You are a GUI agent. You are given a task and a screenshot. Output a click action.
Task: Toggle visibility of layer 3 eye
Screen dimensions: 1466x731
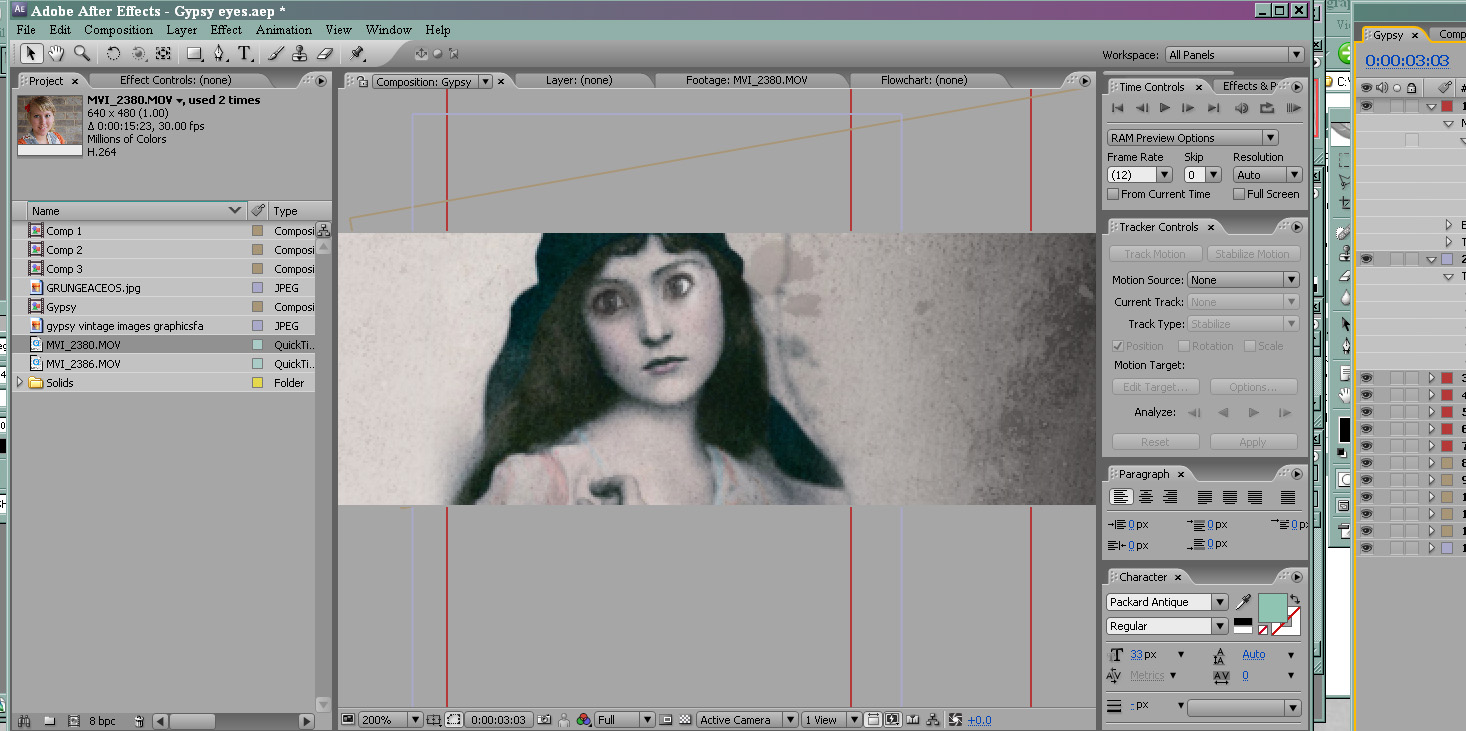click(1367, 378)
